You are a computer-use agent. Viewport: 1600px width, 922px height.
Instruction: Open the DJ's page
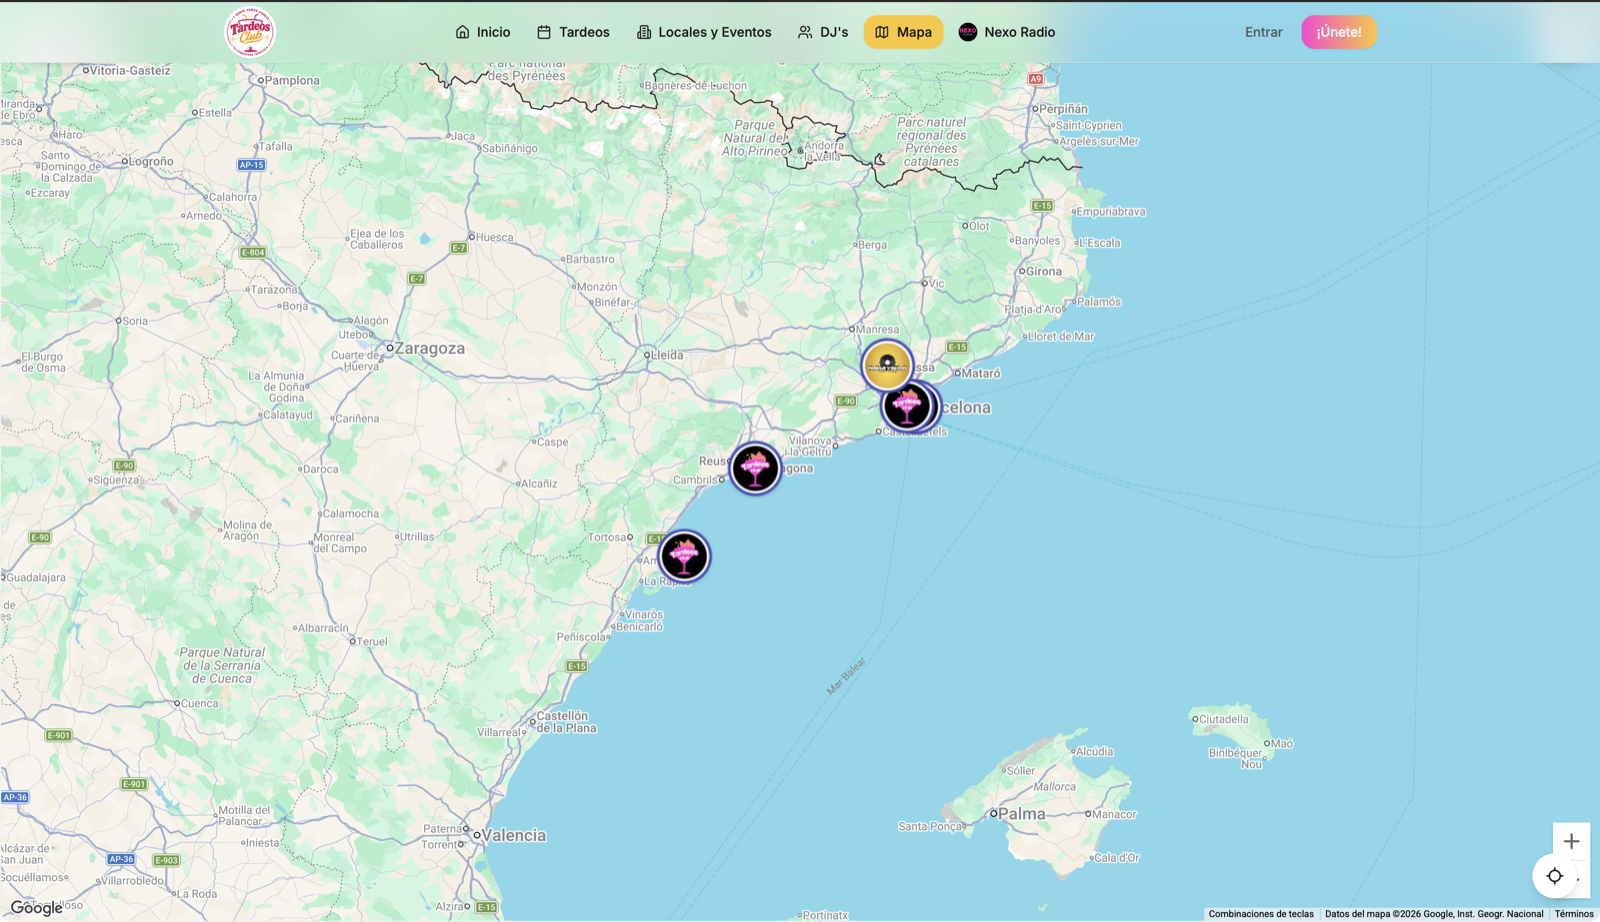coord(823,32)
